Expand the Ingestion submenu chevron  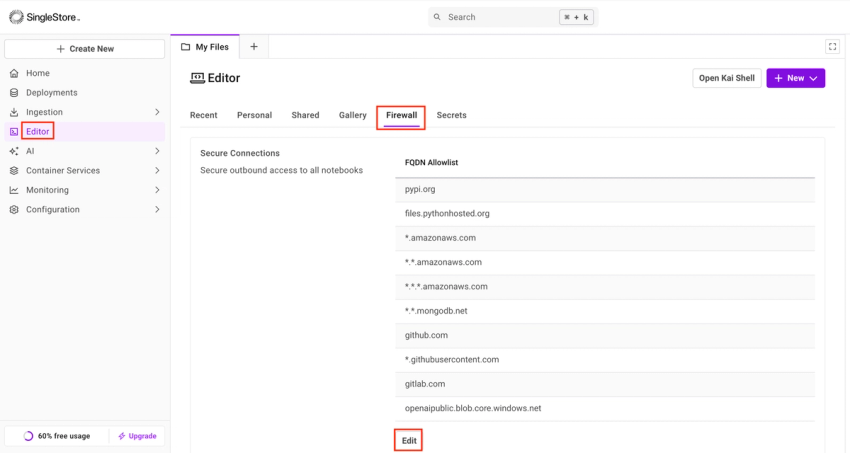click(x=157, y=112)
